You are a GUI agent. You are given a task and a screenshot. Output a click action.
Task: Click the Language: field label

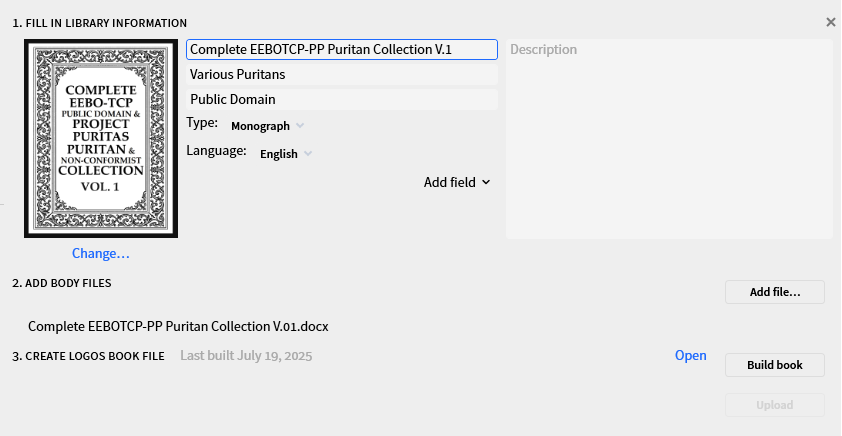[216, 151]
